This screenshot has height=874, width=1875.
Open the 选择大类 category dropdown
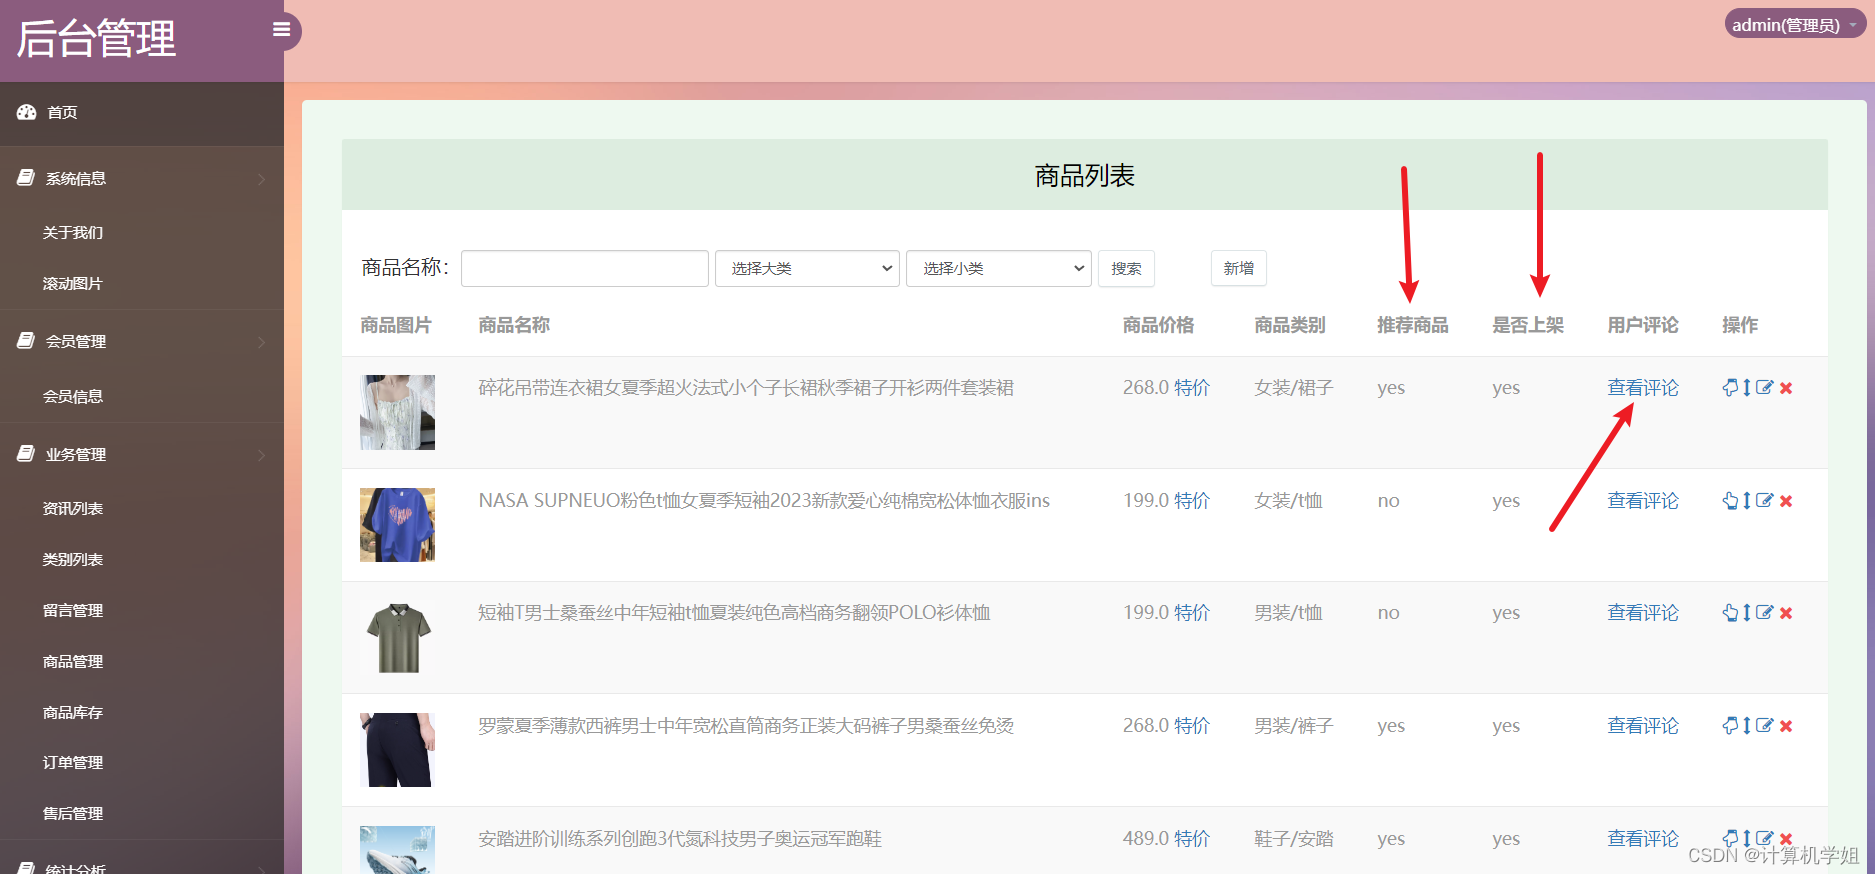coord(807,268)
